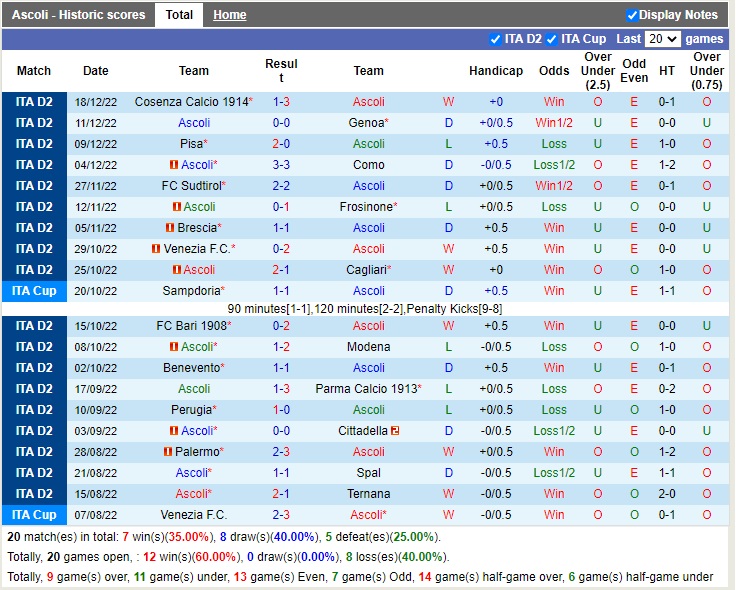The image size is (736, 590).
Task: Open the Last 20 games dropdown
Action: 662,39
